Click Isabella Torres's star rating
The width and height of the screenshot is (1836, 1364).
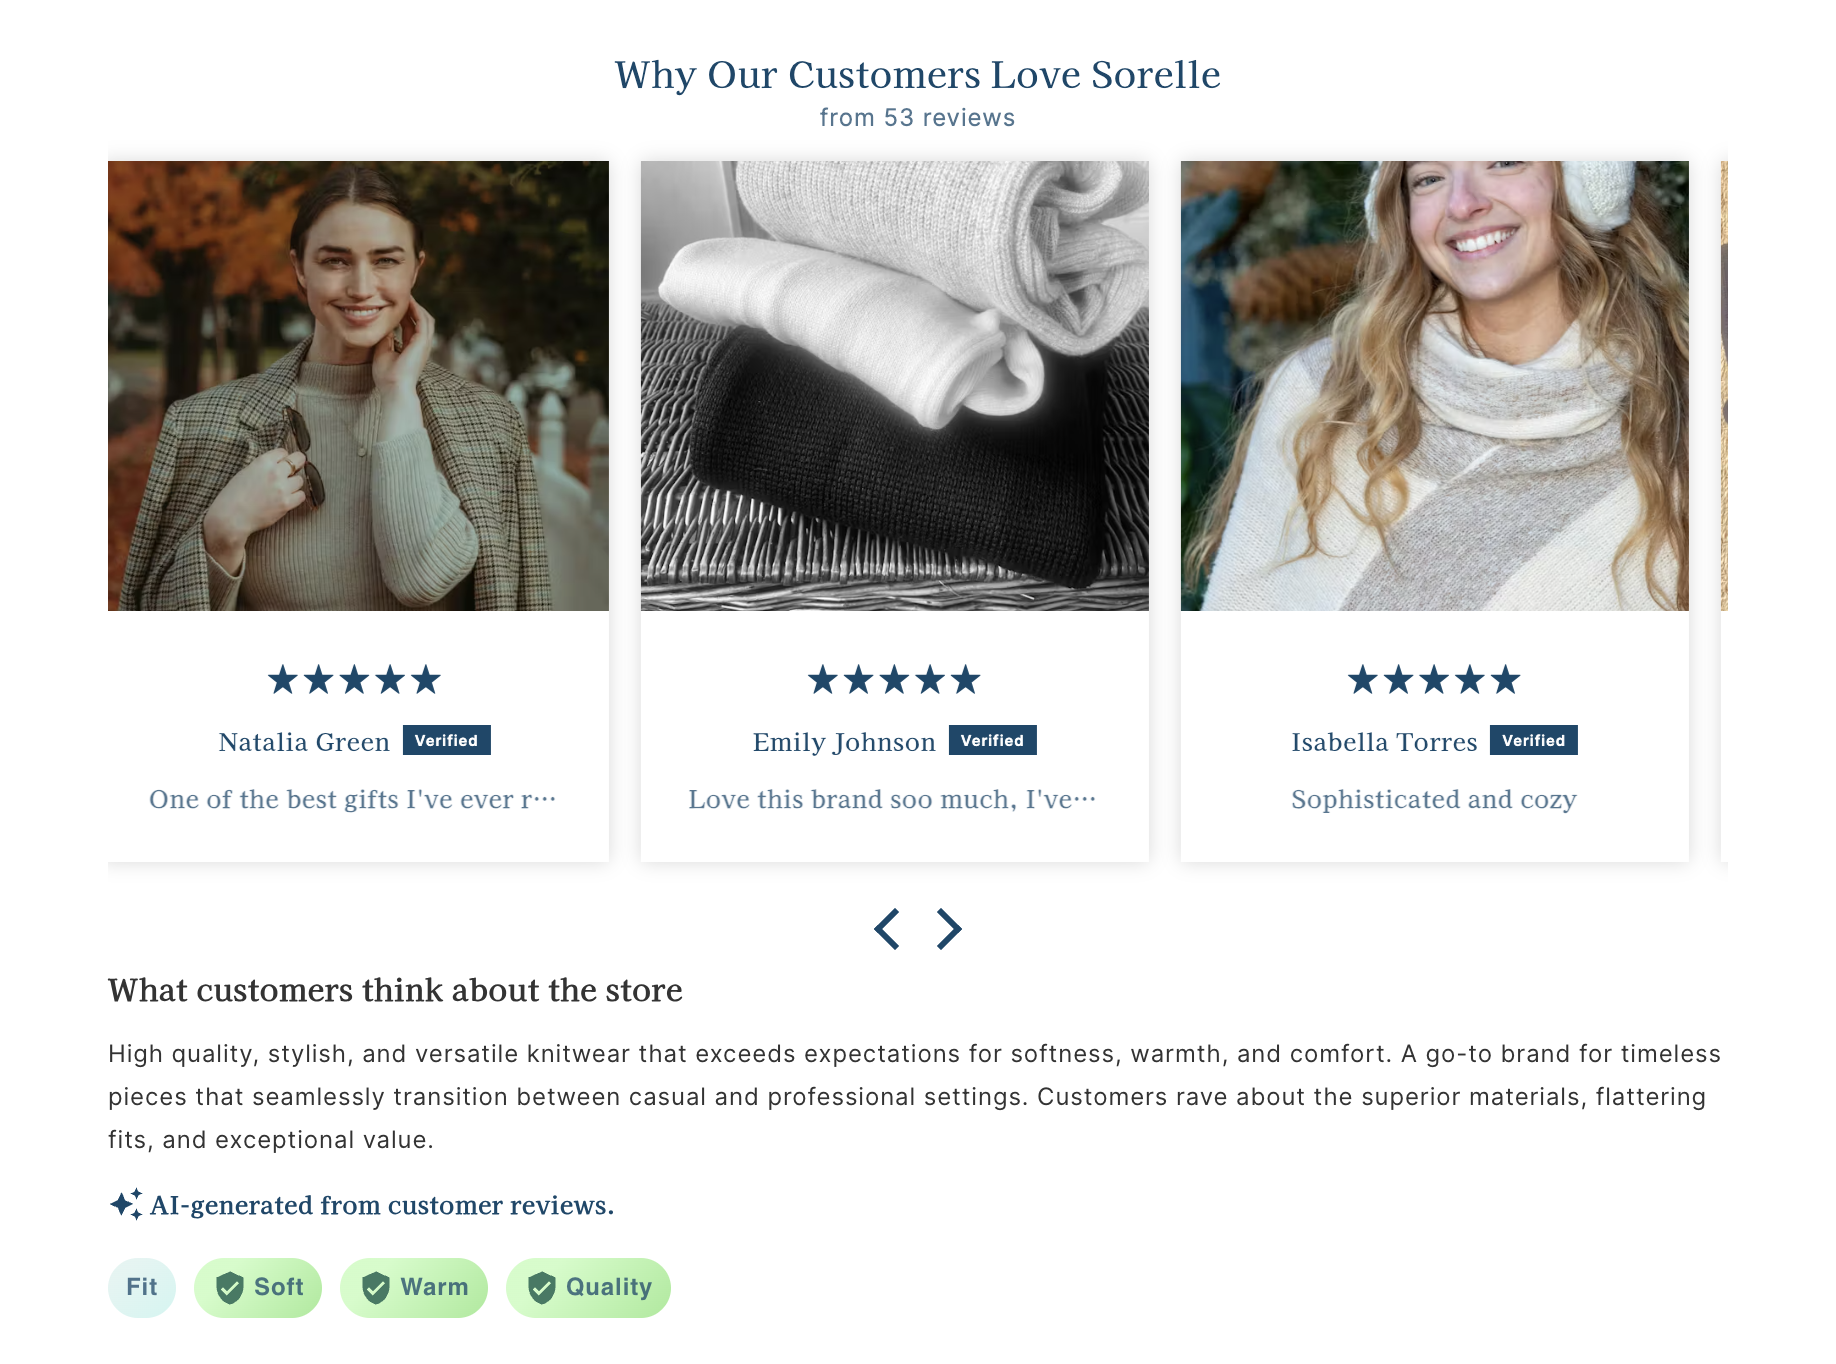click(1433, 680)
